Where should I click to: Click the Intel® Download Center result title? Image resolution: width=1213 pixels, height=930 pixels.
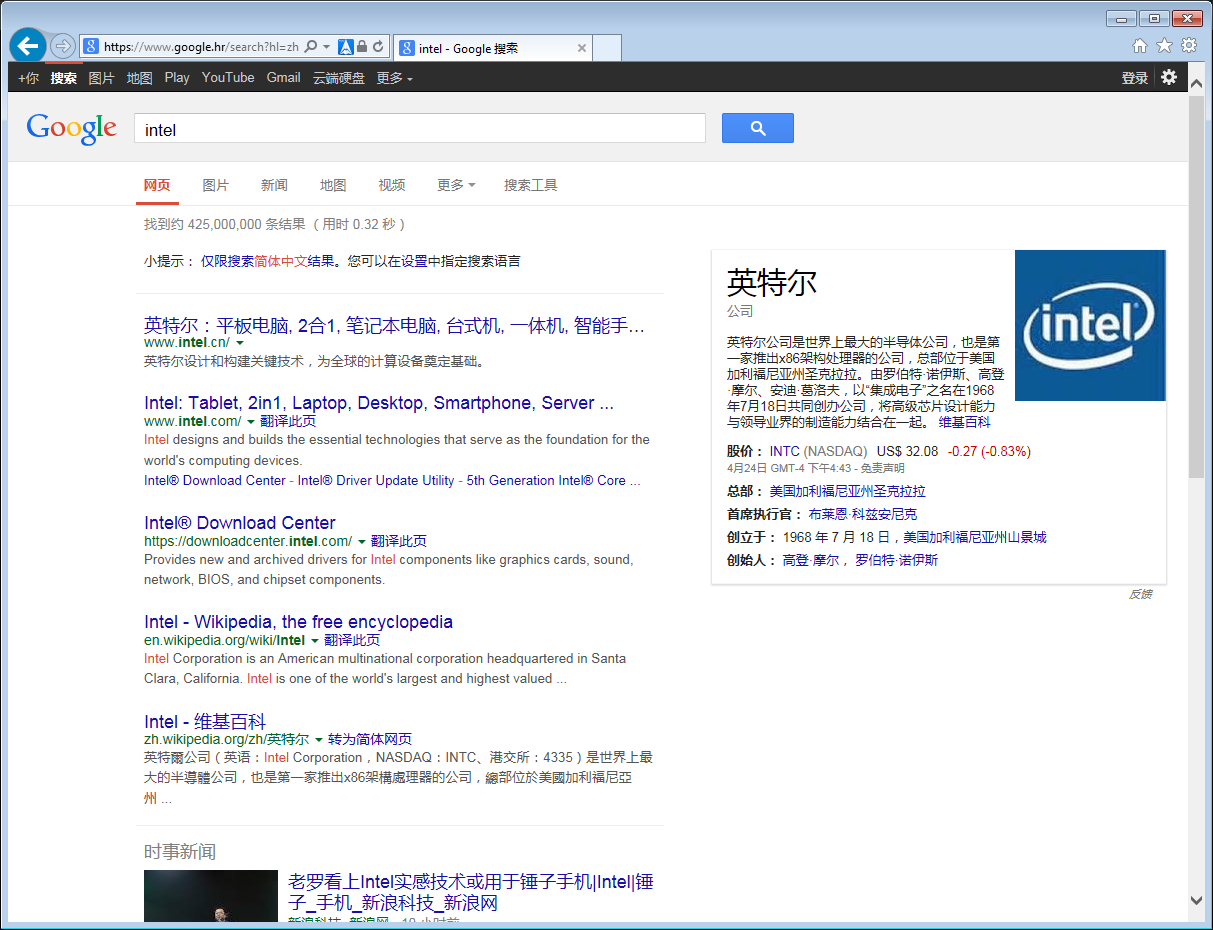(240, 523)
